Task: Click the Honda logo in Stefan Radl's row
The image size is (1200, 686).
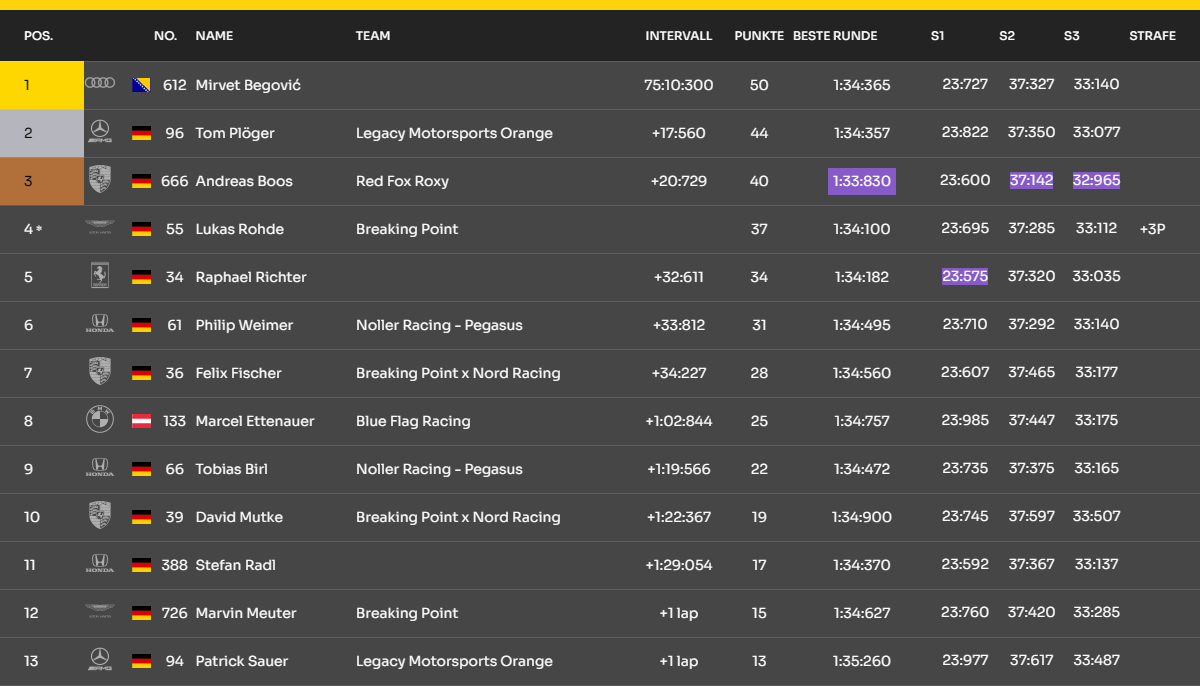Action: point(100,565)
